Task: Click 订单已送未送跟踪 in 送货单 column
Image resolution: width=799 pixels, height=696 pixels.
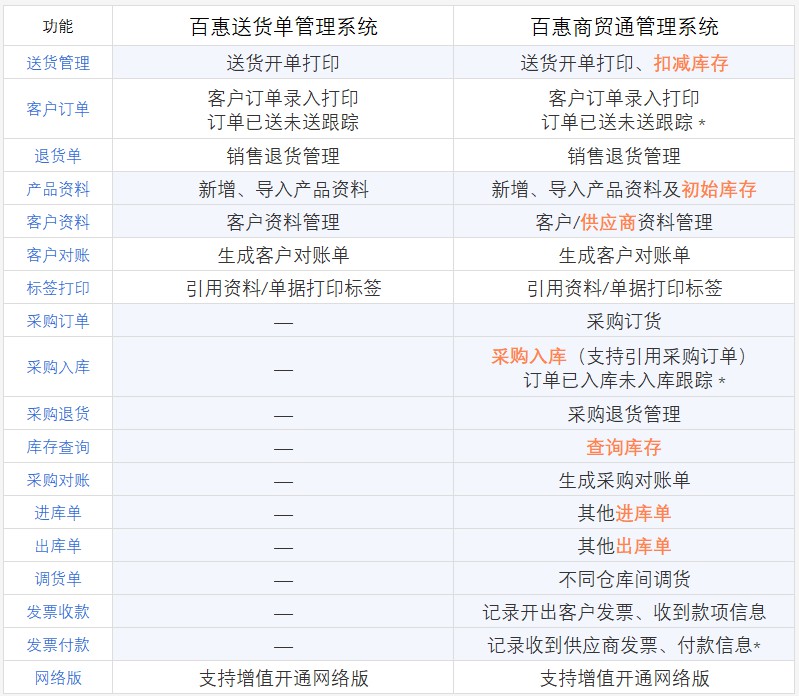Action: point(283,122)
